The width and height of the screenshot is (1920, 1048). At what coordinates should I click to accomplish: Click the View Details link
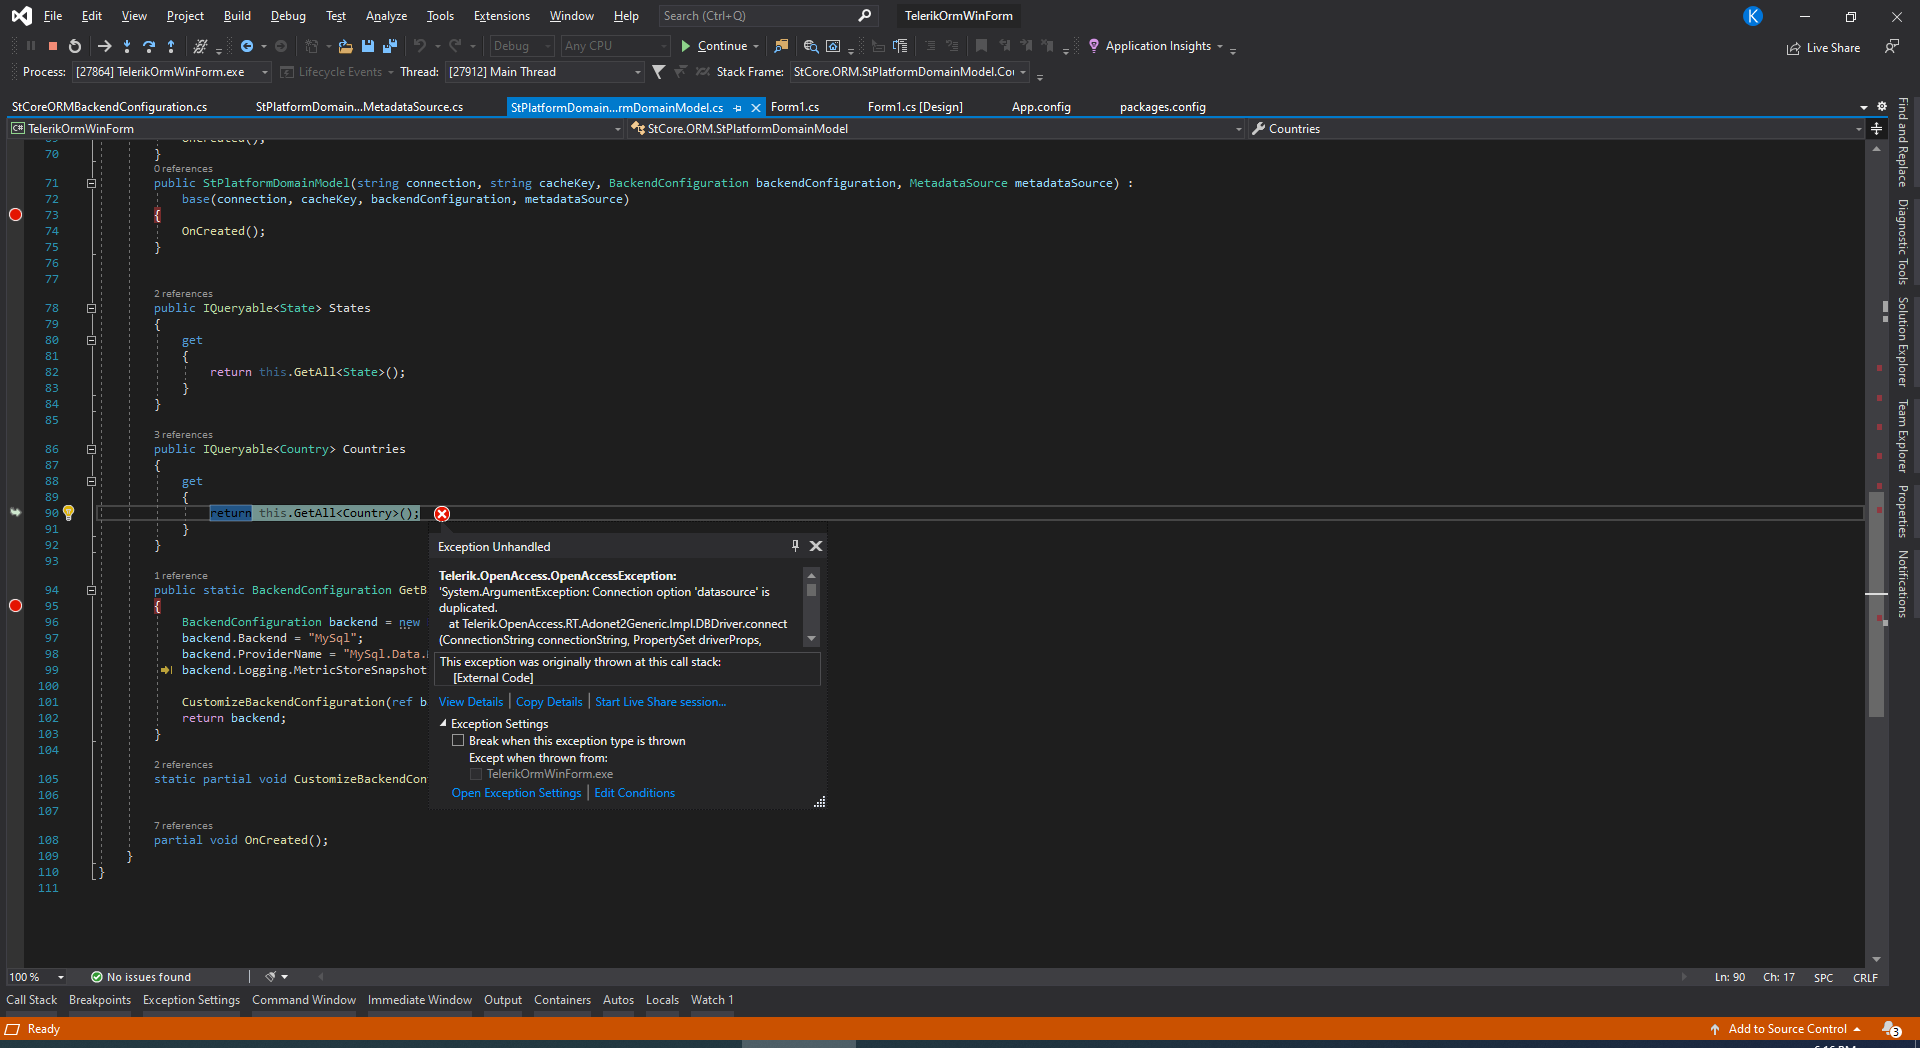click(471, 702)
